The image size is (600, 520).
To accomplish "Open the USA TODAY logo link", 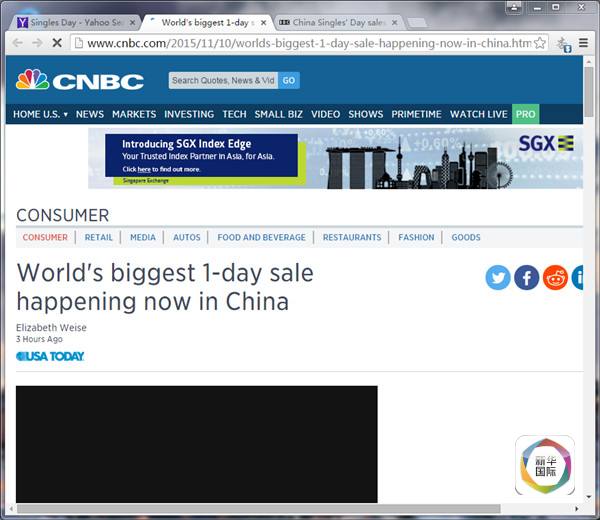I will [x=50, y=356].
